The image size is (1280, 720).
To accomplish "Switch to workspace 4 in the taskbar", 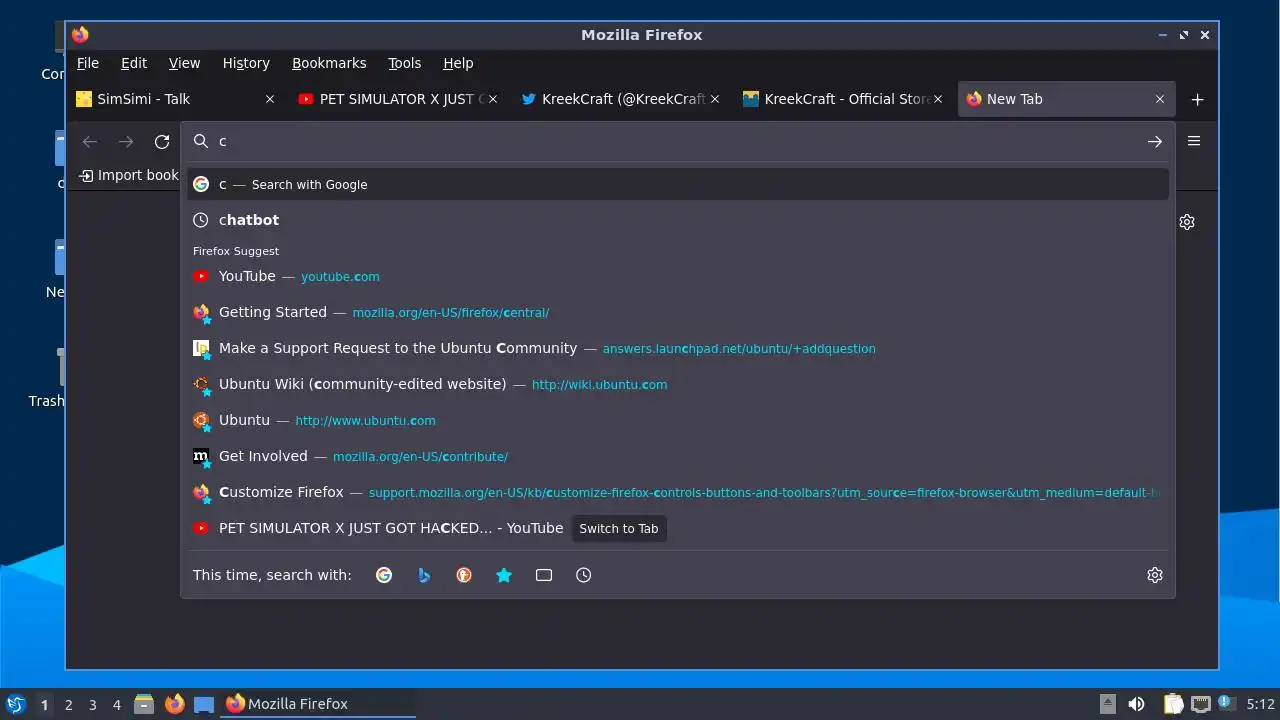I will tap(117, 705).
